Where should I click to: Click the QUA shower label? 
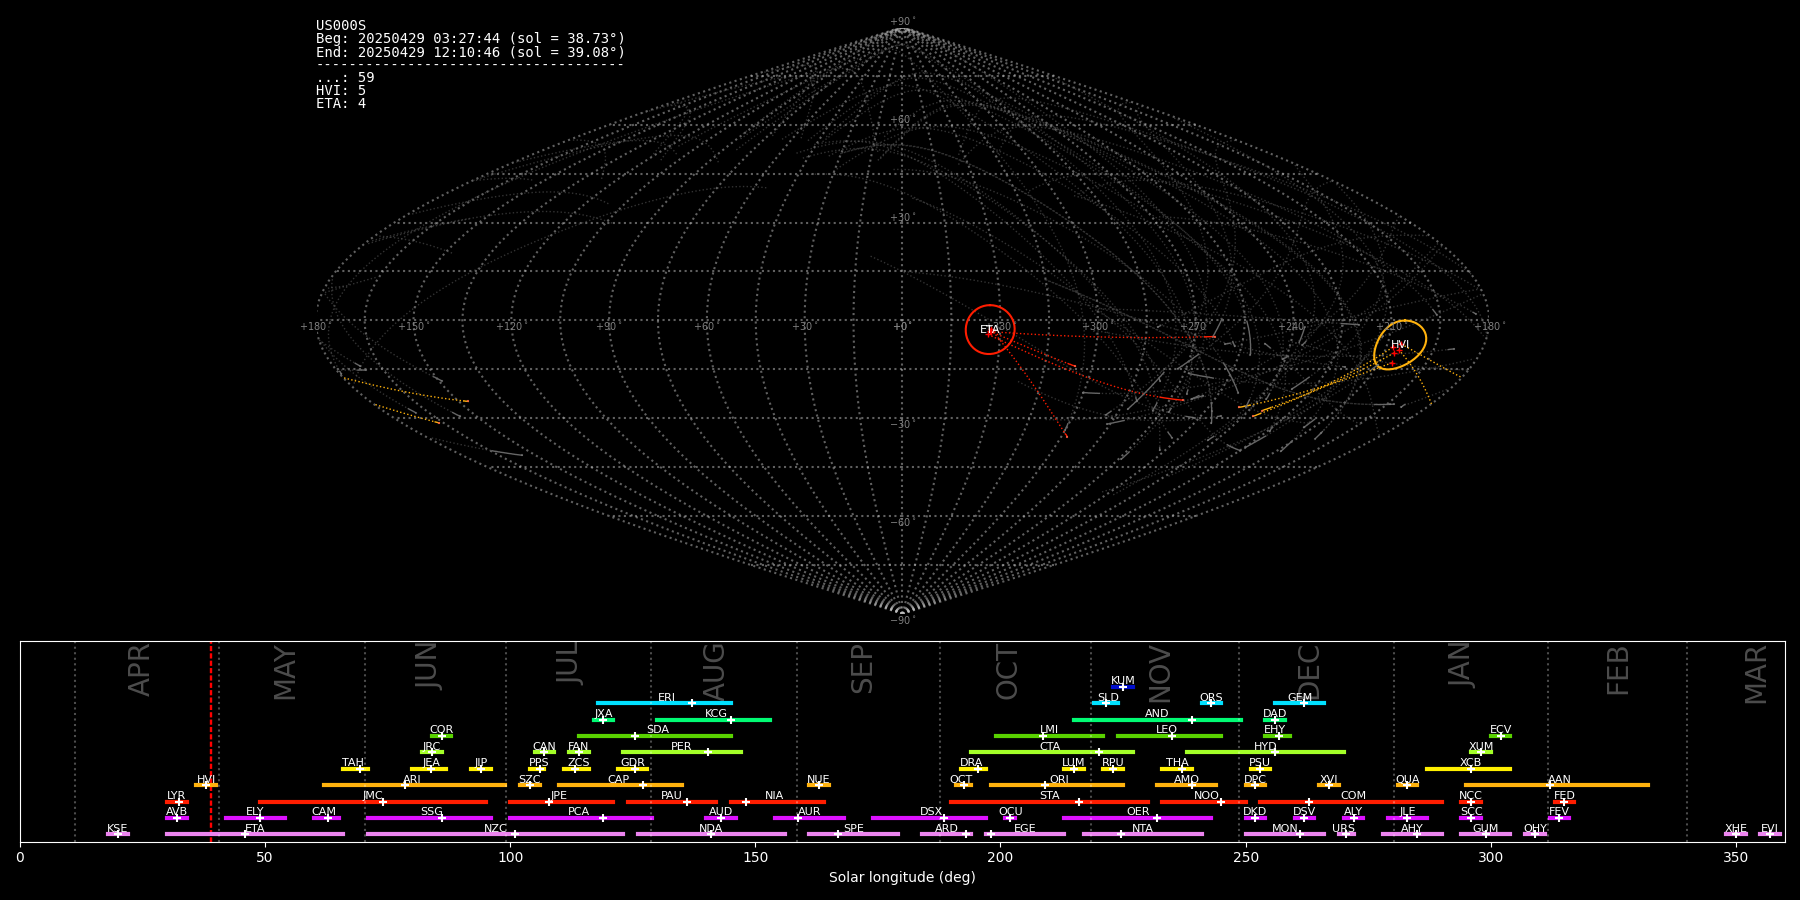(1407, 779)
